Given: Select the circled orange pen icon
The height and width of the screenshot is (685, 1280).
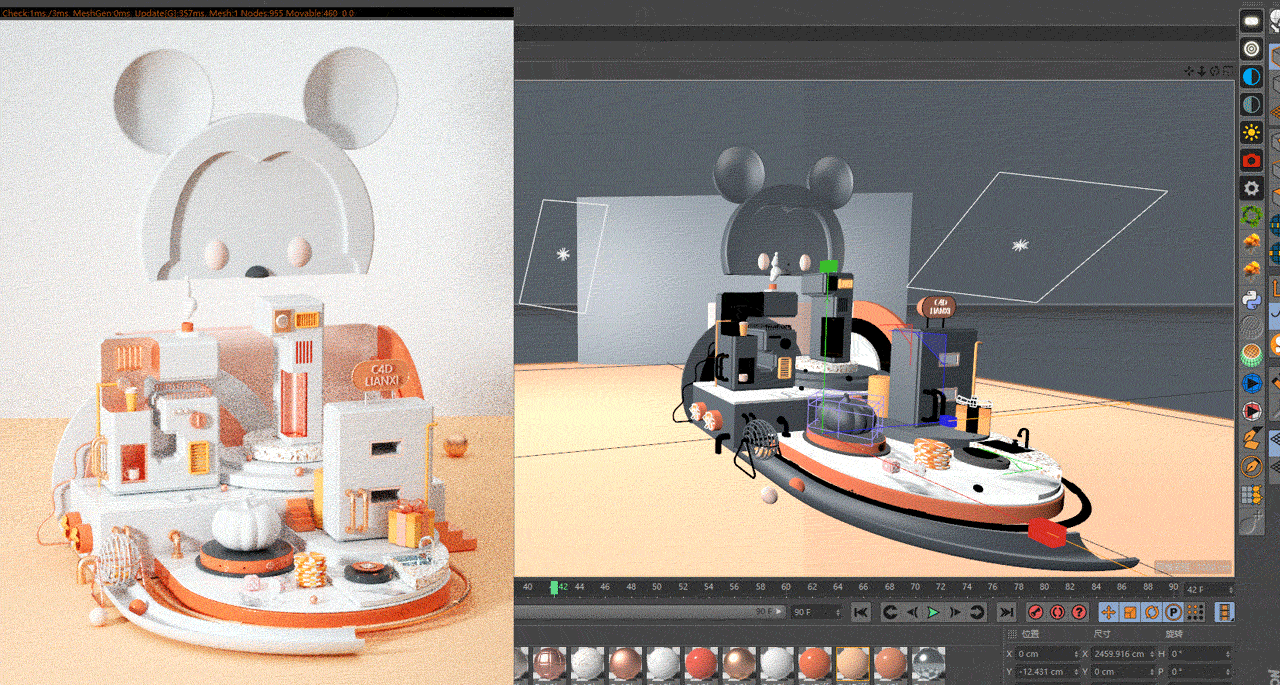Looking at the screenshot, I should coord(1251,466).
